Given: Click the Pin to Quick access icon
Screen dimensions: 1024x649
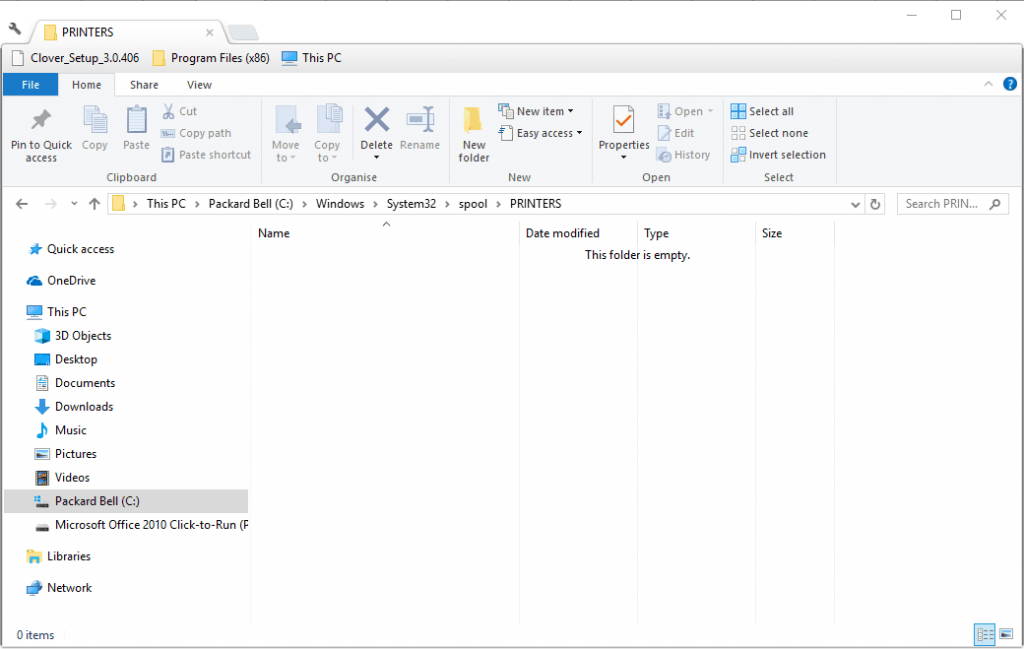Looking at the screenshot, I should 41,122.
